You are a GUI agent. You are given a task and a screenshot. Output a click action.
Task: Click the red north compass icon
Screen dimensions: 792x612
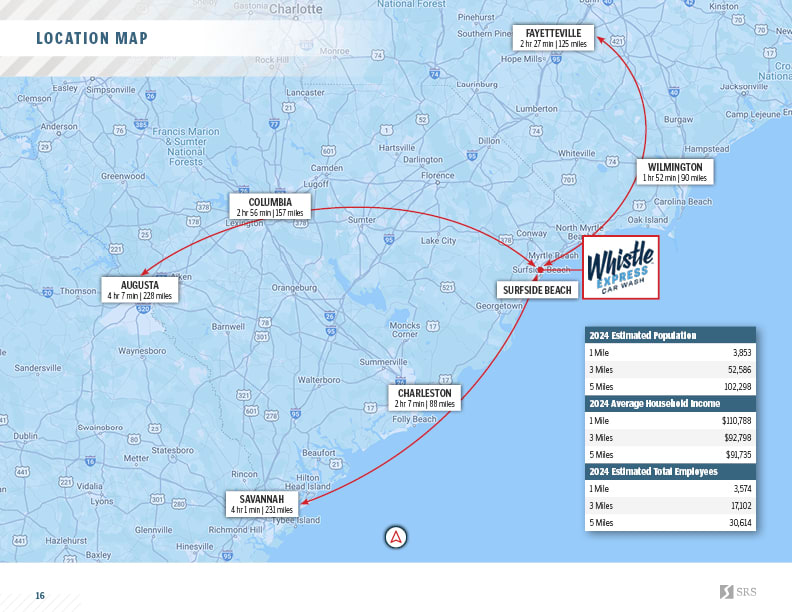coord(396,537)
